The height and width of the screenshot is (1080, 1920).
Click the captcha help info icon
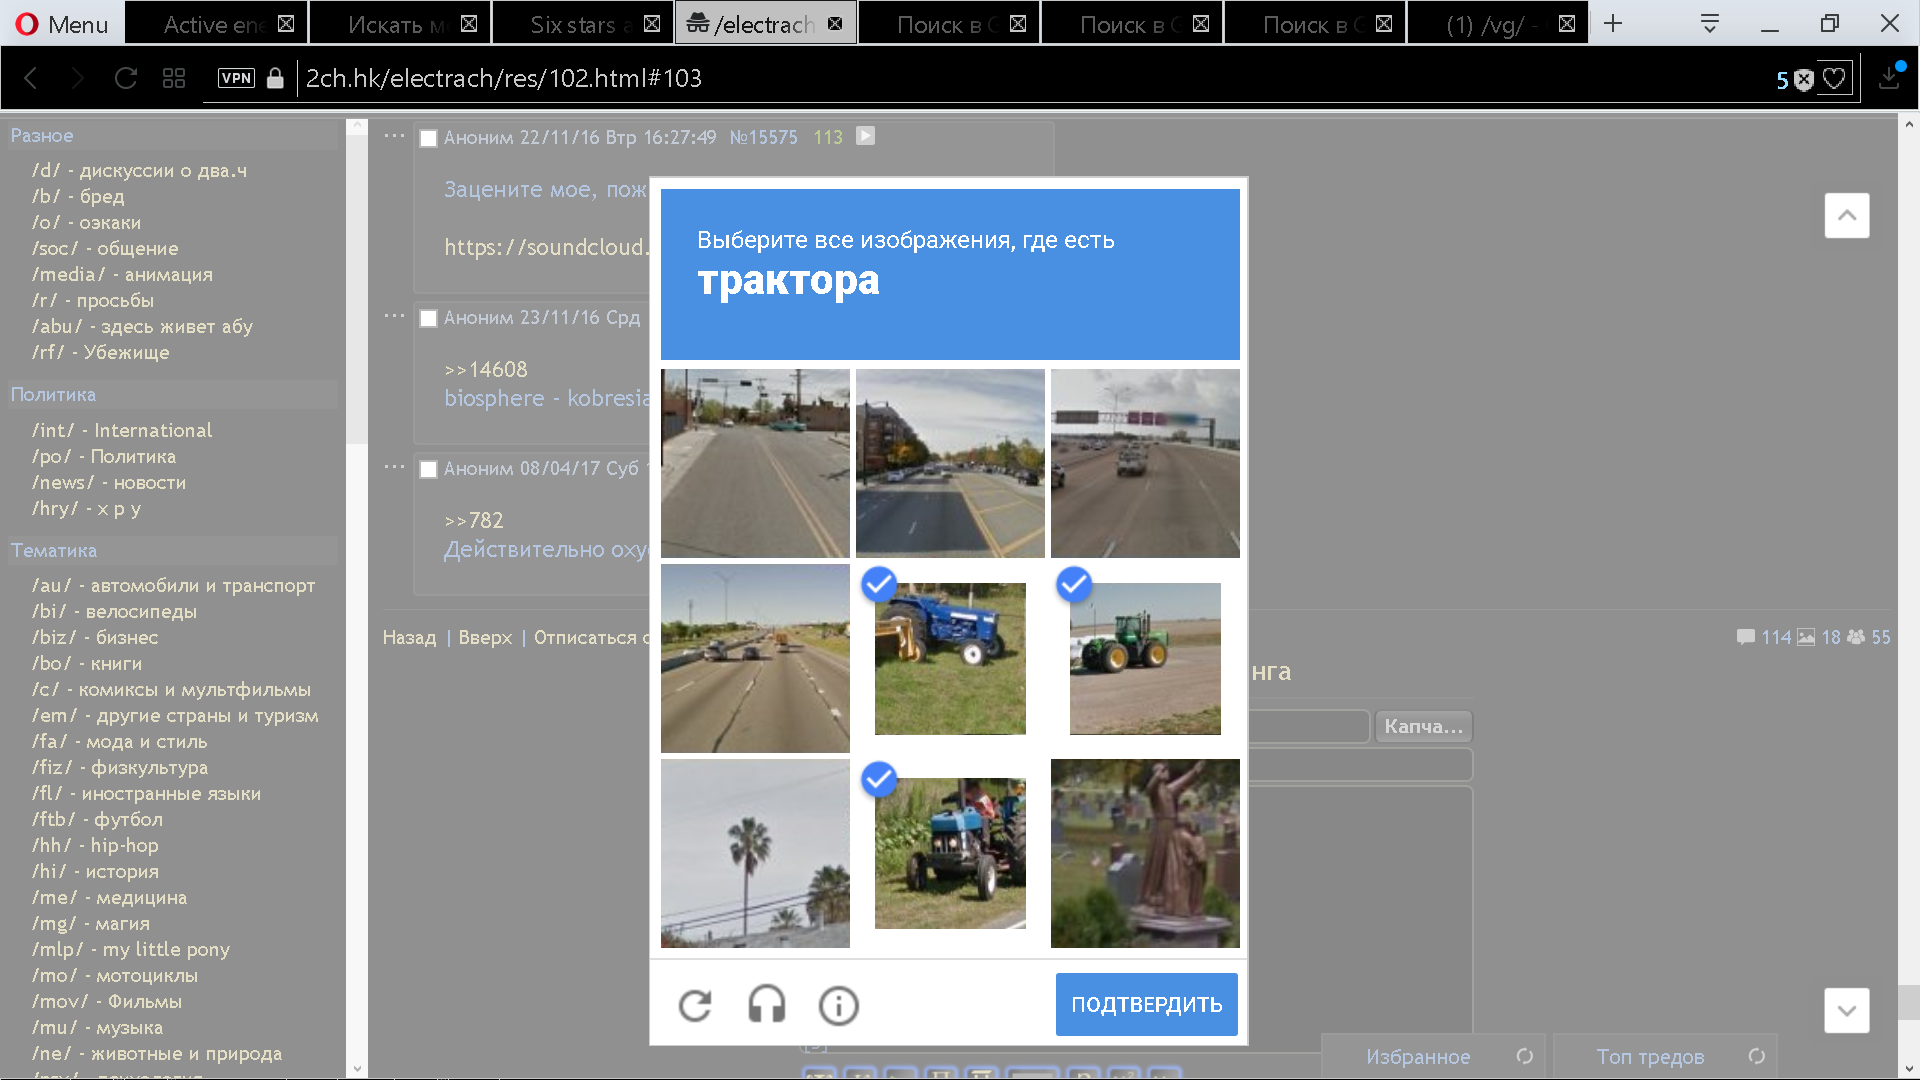[838, 1005]
